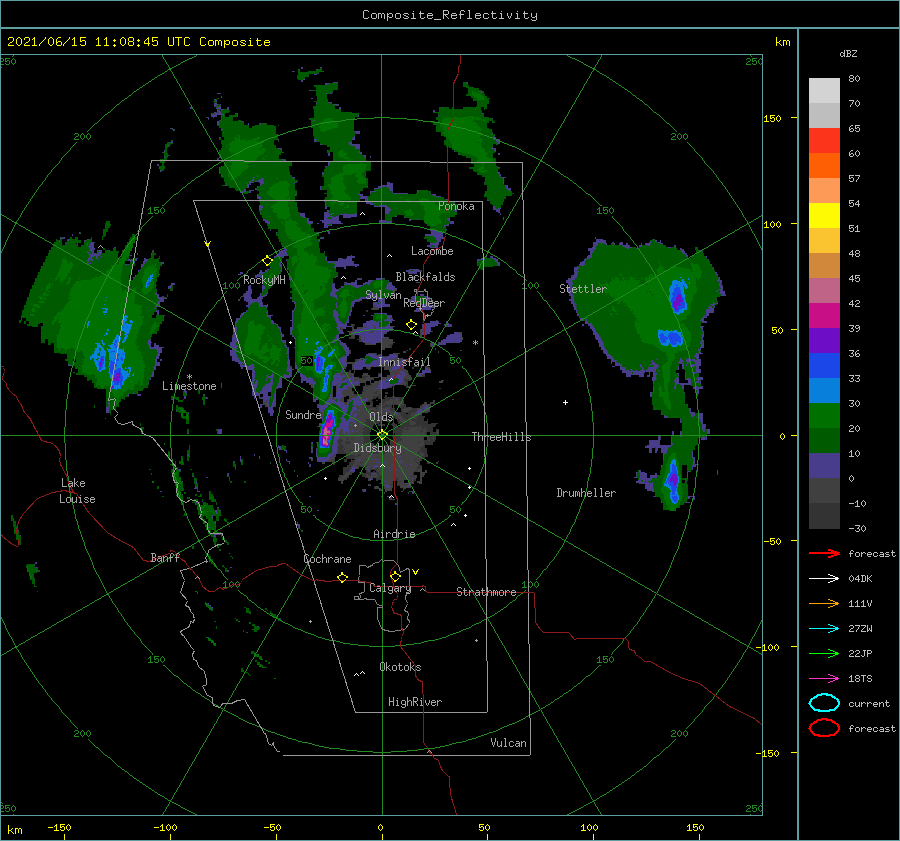
Task: Click the -150 value on bottom axis
Action: pyautogui.click(x=59, y=827)
